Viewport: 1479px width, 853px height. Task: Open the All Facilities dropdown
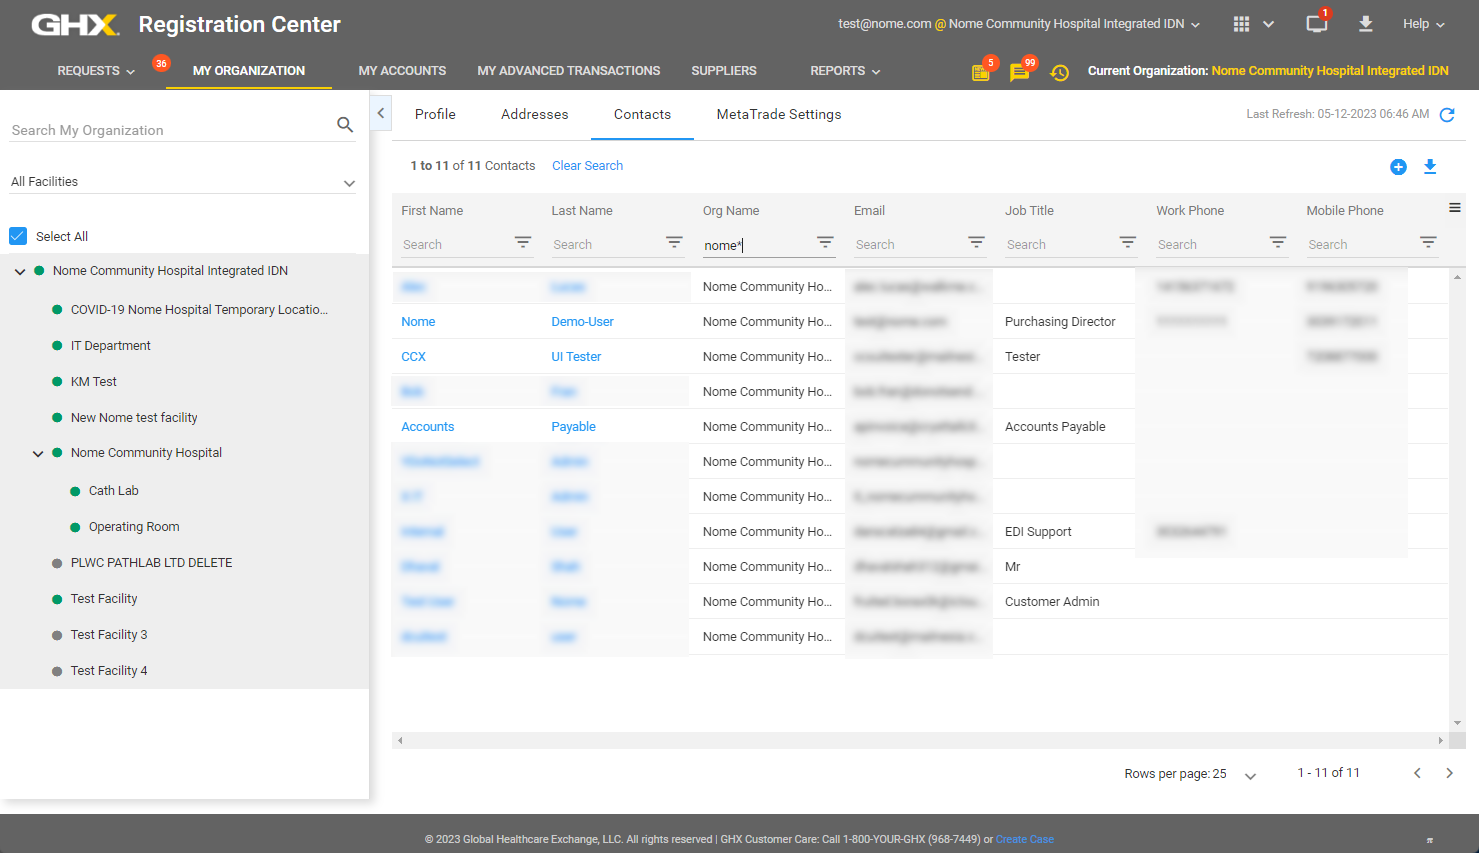point(183,182)
